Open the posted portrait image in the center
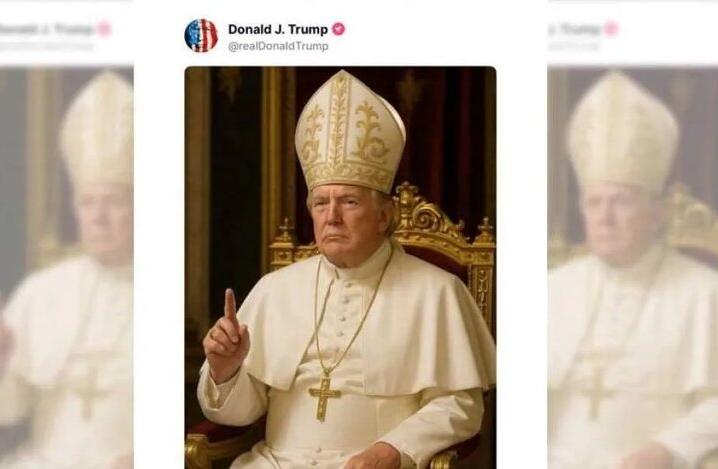The width and height of the screenshot is (718, 469). (340, 267)
